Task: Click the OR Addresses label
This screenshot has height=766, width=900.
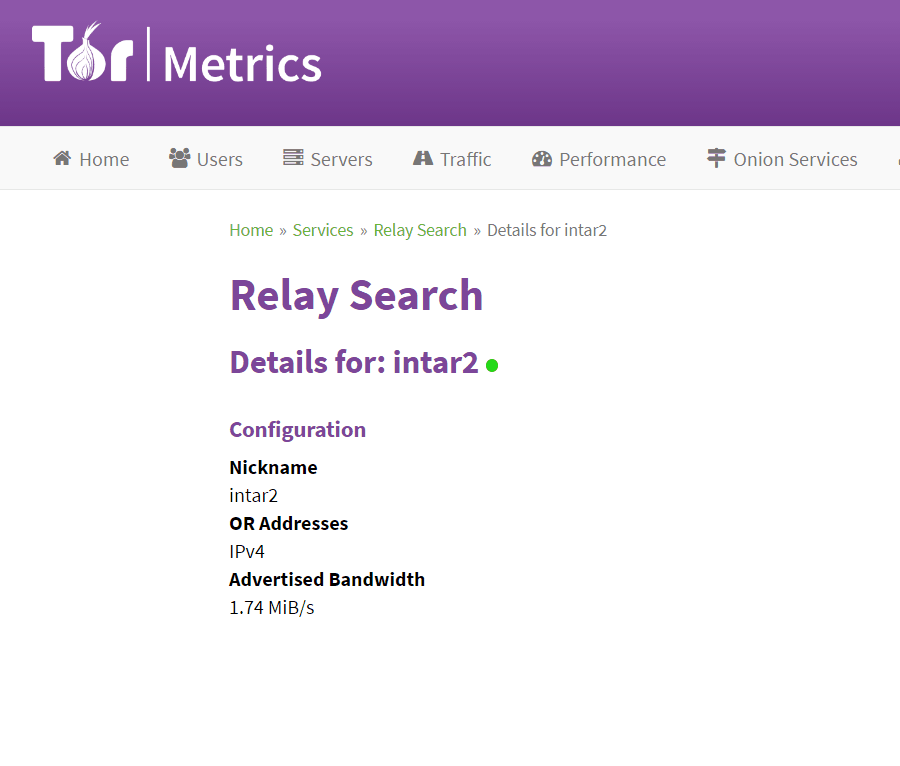Action: (x=289, y=523)
